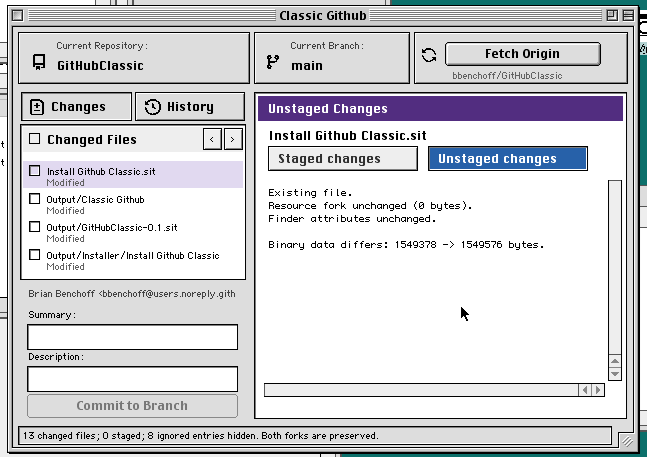This screenshot has height=457, width=647.
Task: Click the Unstaged Changes purple header
Action: (x=440, y=108)
